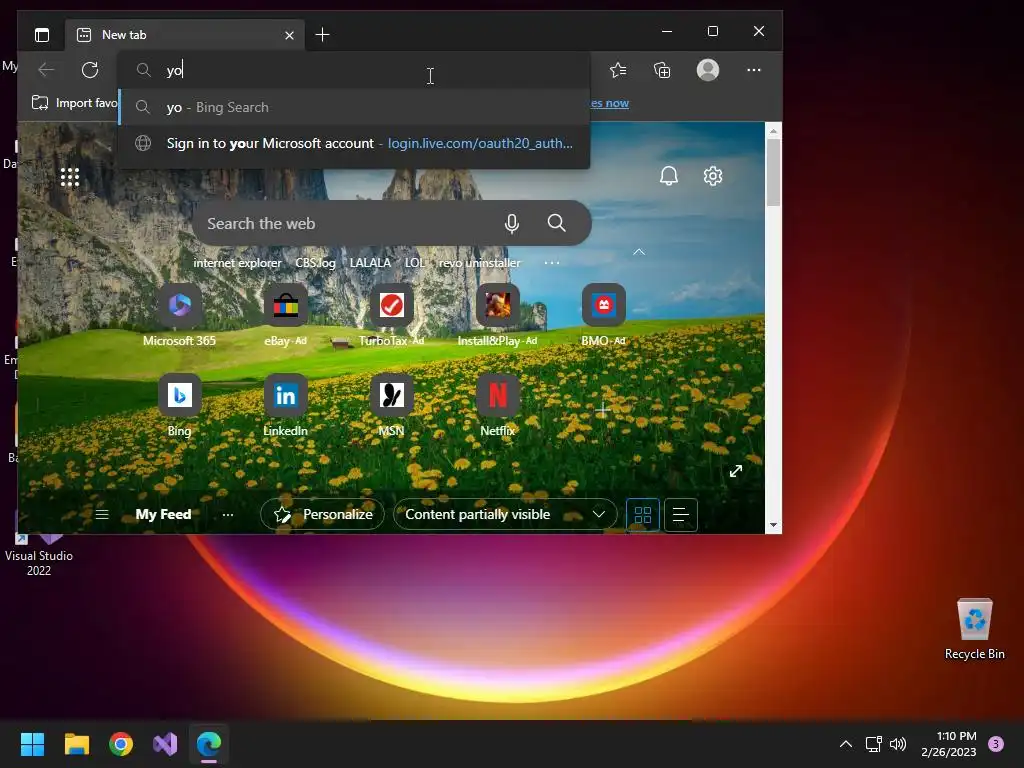The width and height of the screenshot is (1024, 768).
Task: Open Content partially visible dropdown
Action: click(505, 515)
